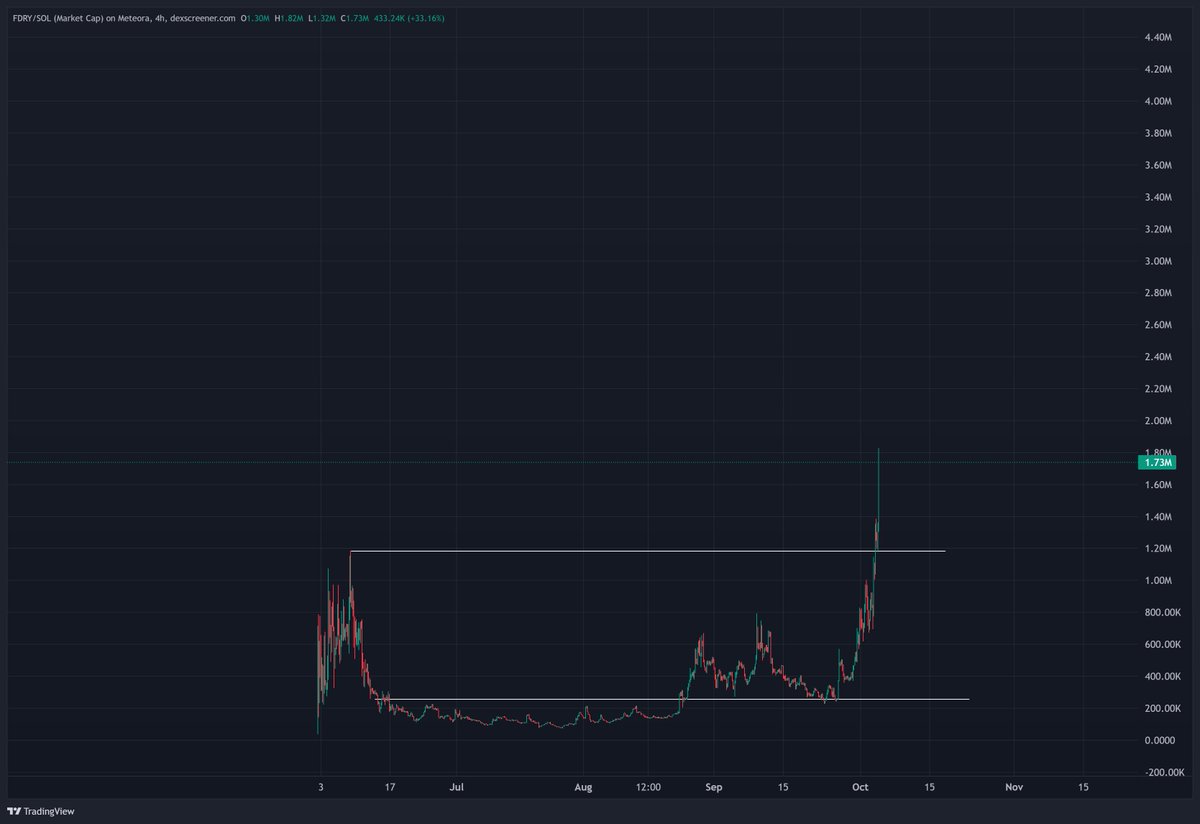
Task: Click the 3.80M price axis label
Action: click(1156, 133)
